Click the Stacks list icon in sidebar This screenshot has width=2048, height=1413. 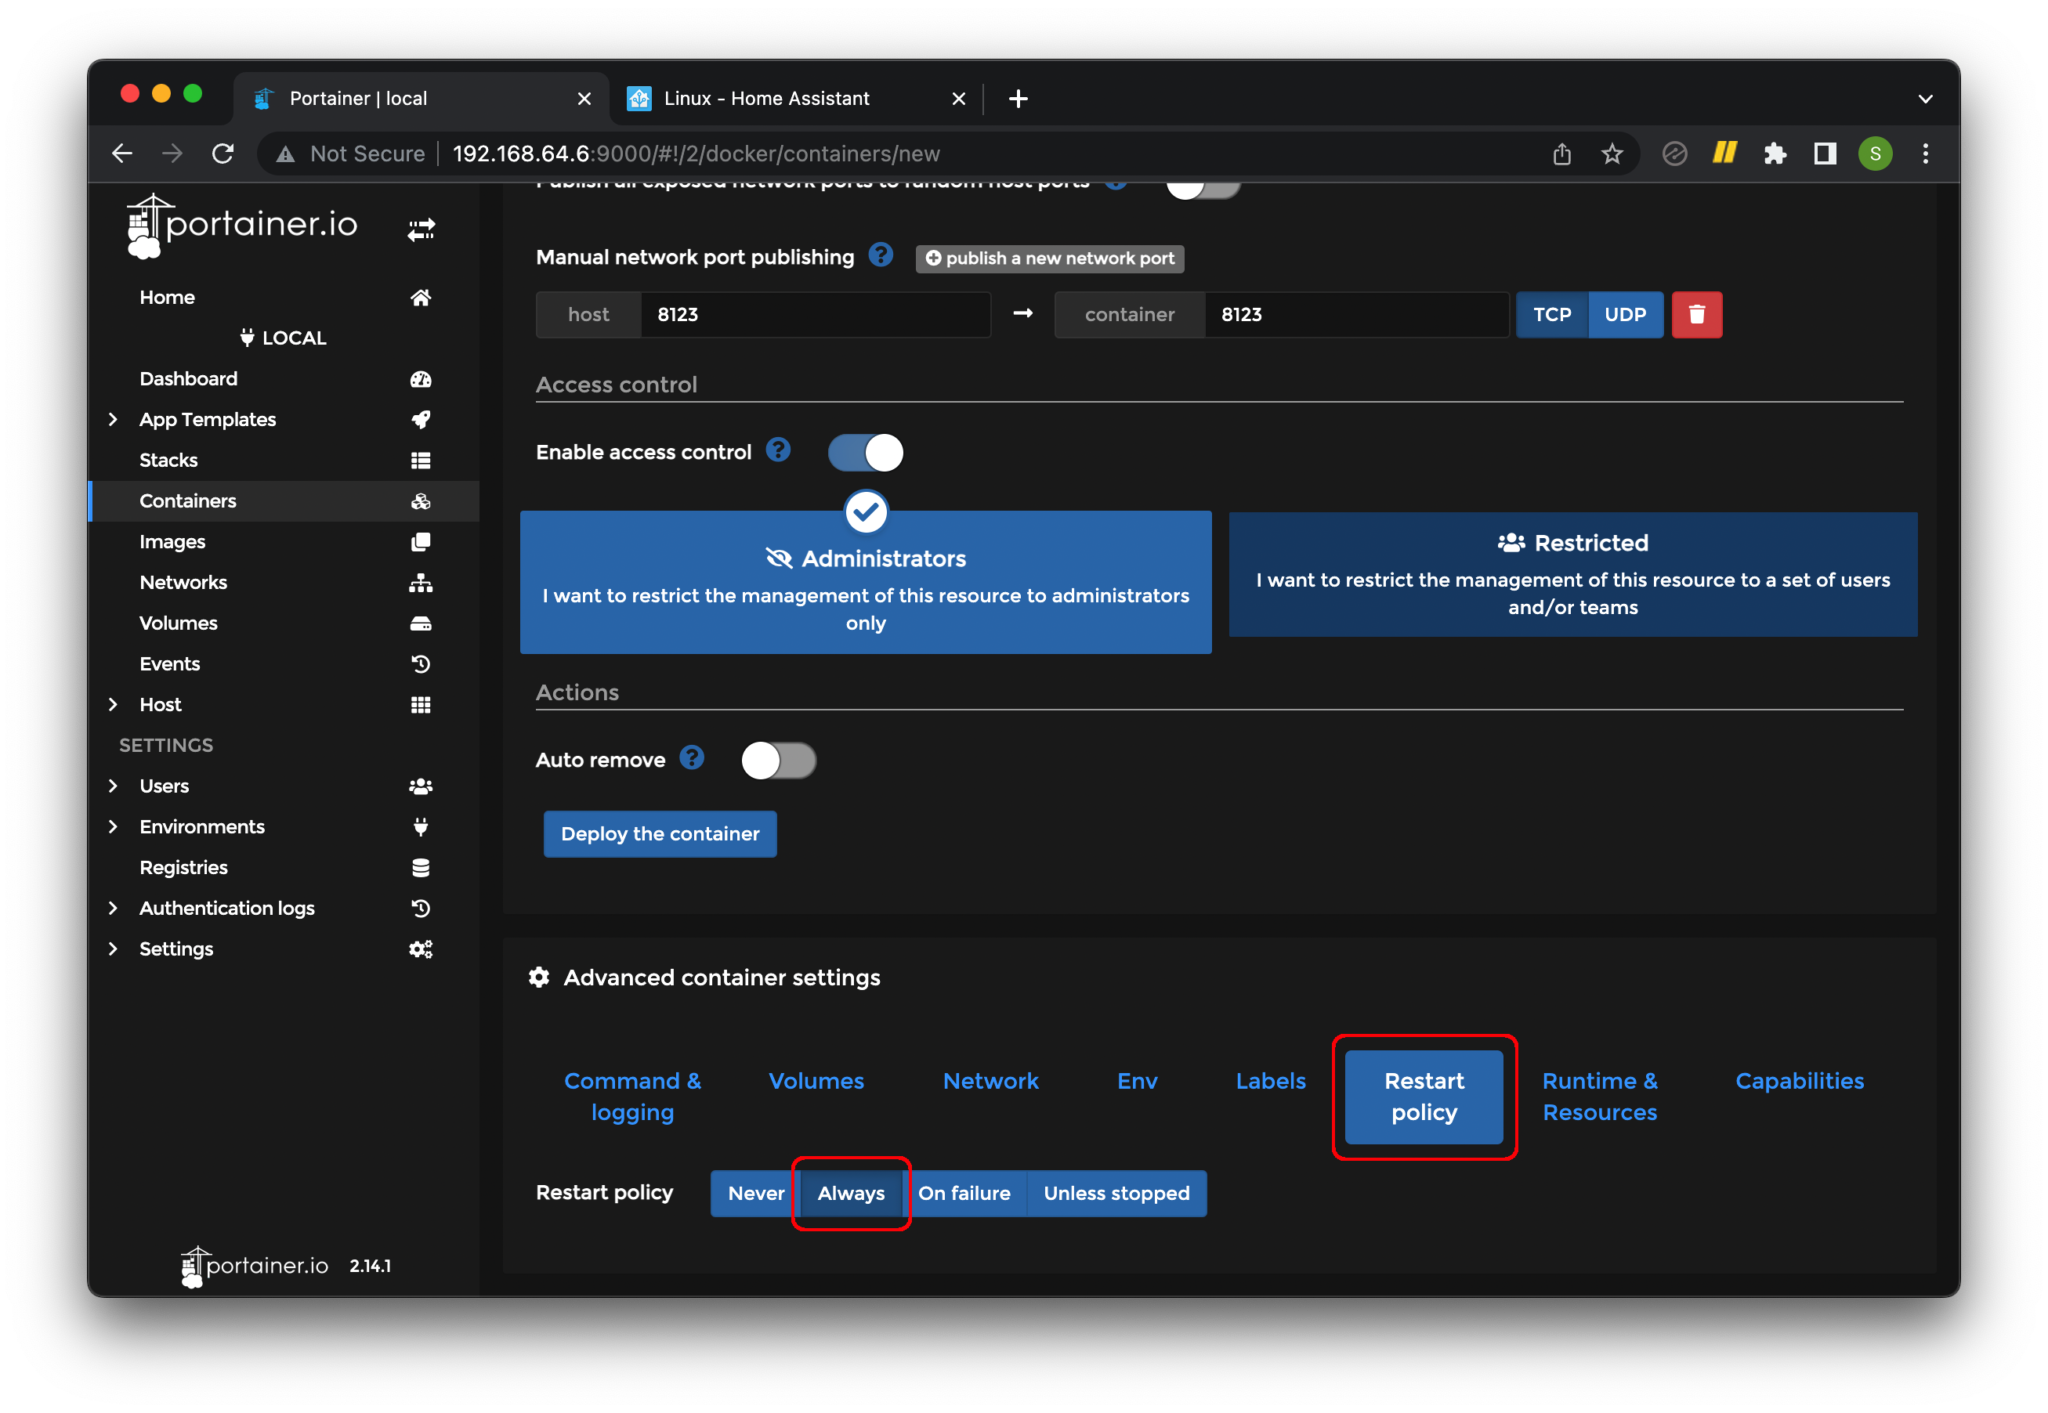(x=421, y=460)
